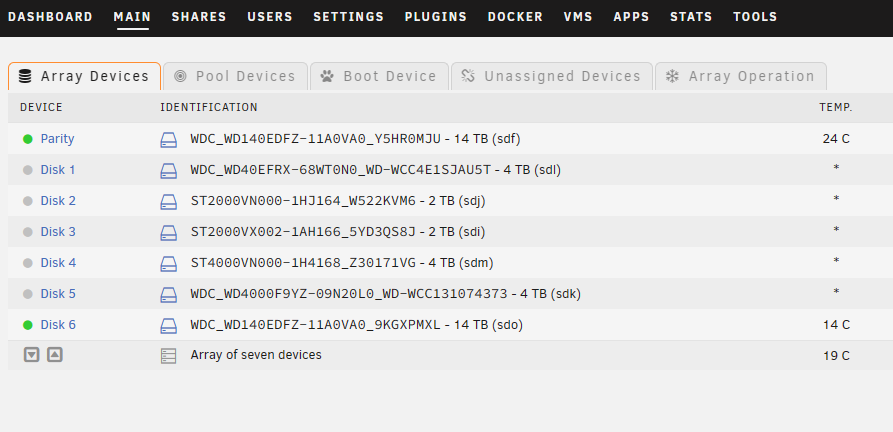Click the grey status dot for Disk 2
This screenshot has height=432, width=893.
pyautogui.click(x=27, y=201)
